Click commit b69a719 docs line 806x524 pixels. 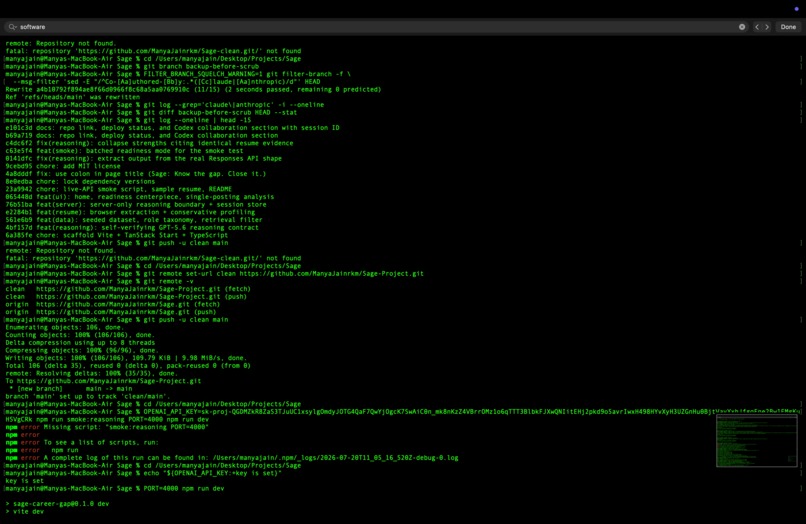click(141, 136)
